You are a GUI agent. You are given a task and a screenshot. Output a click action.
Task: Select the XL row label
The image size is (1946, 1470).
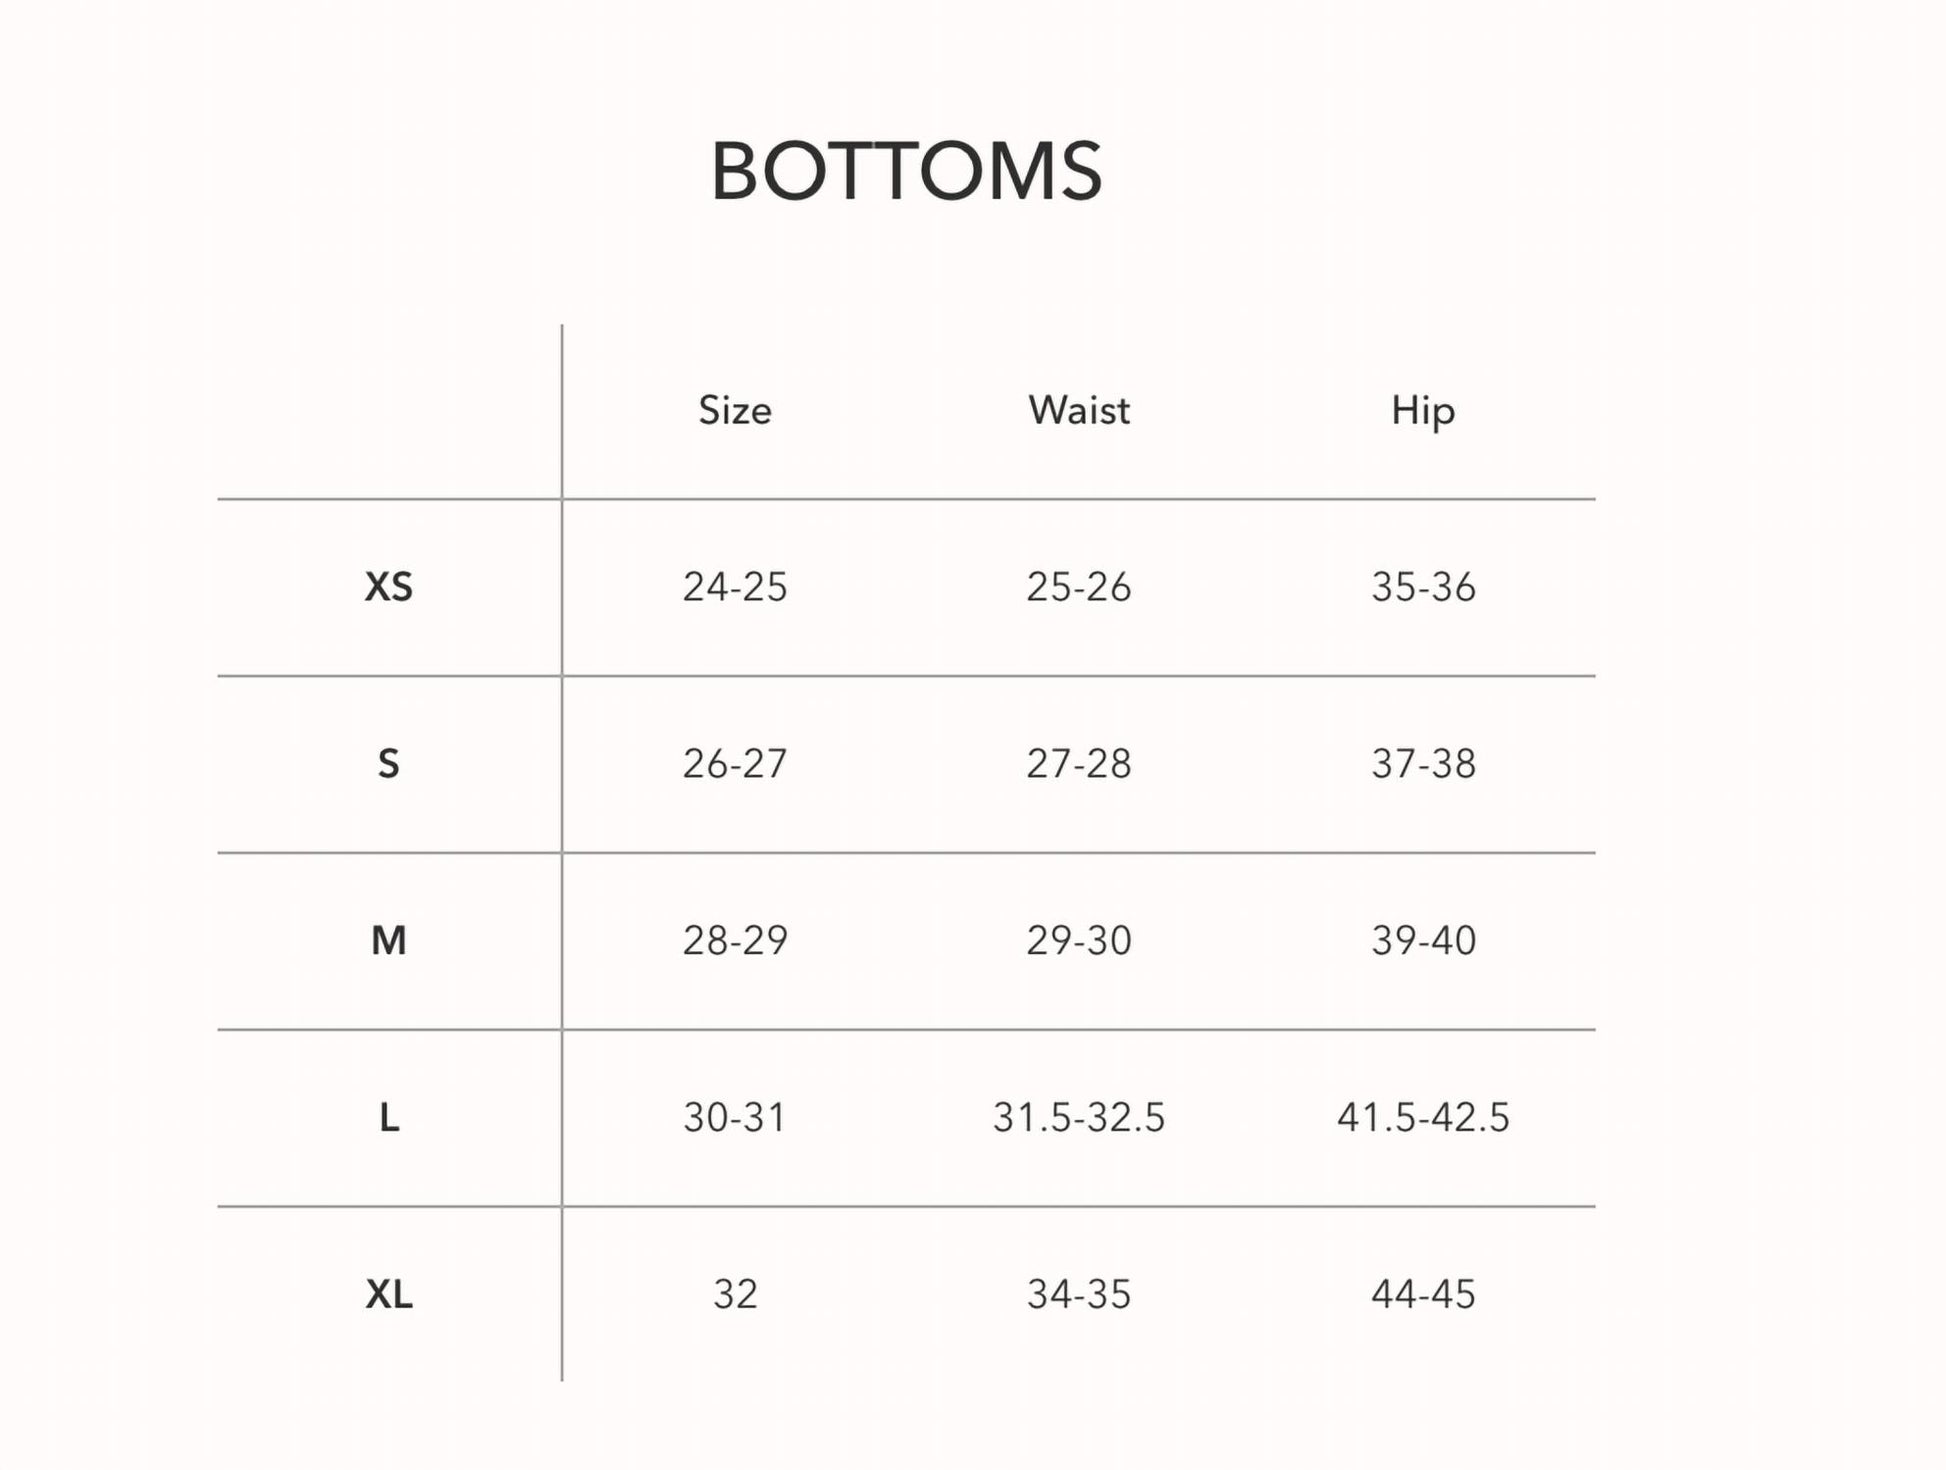[x=389, y=1294]
